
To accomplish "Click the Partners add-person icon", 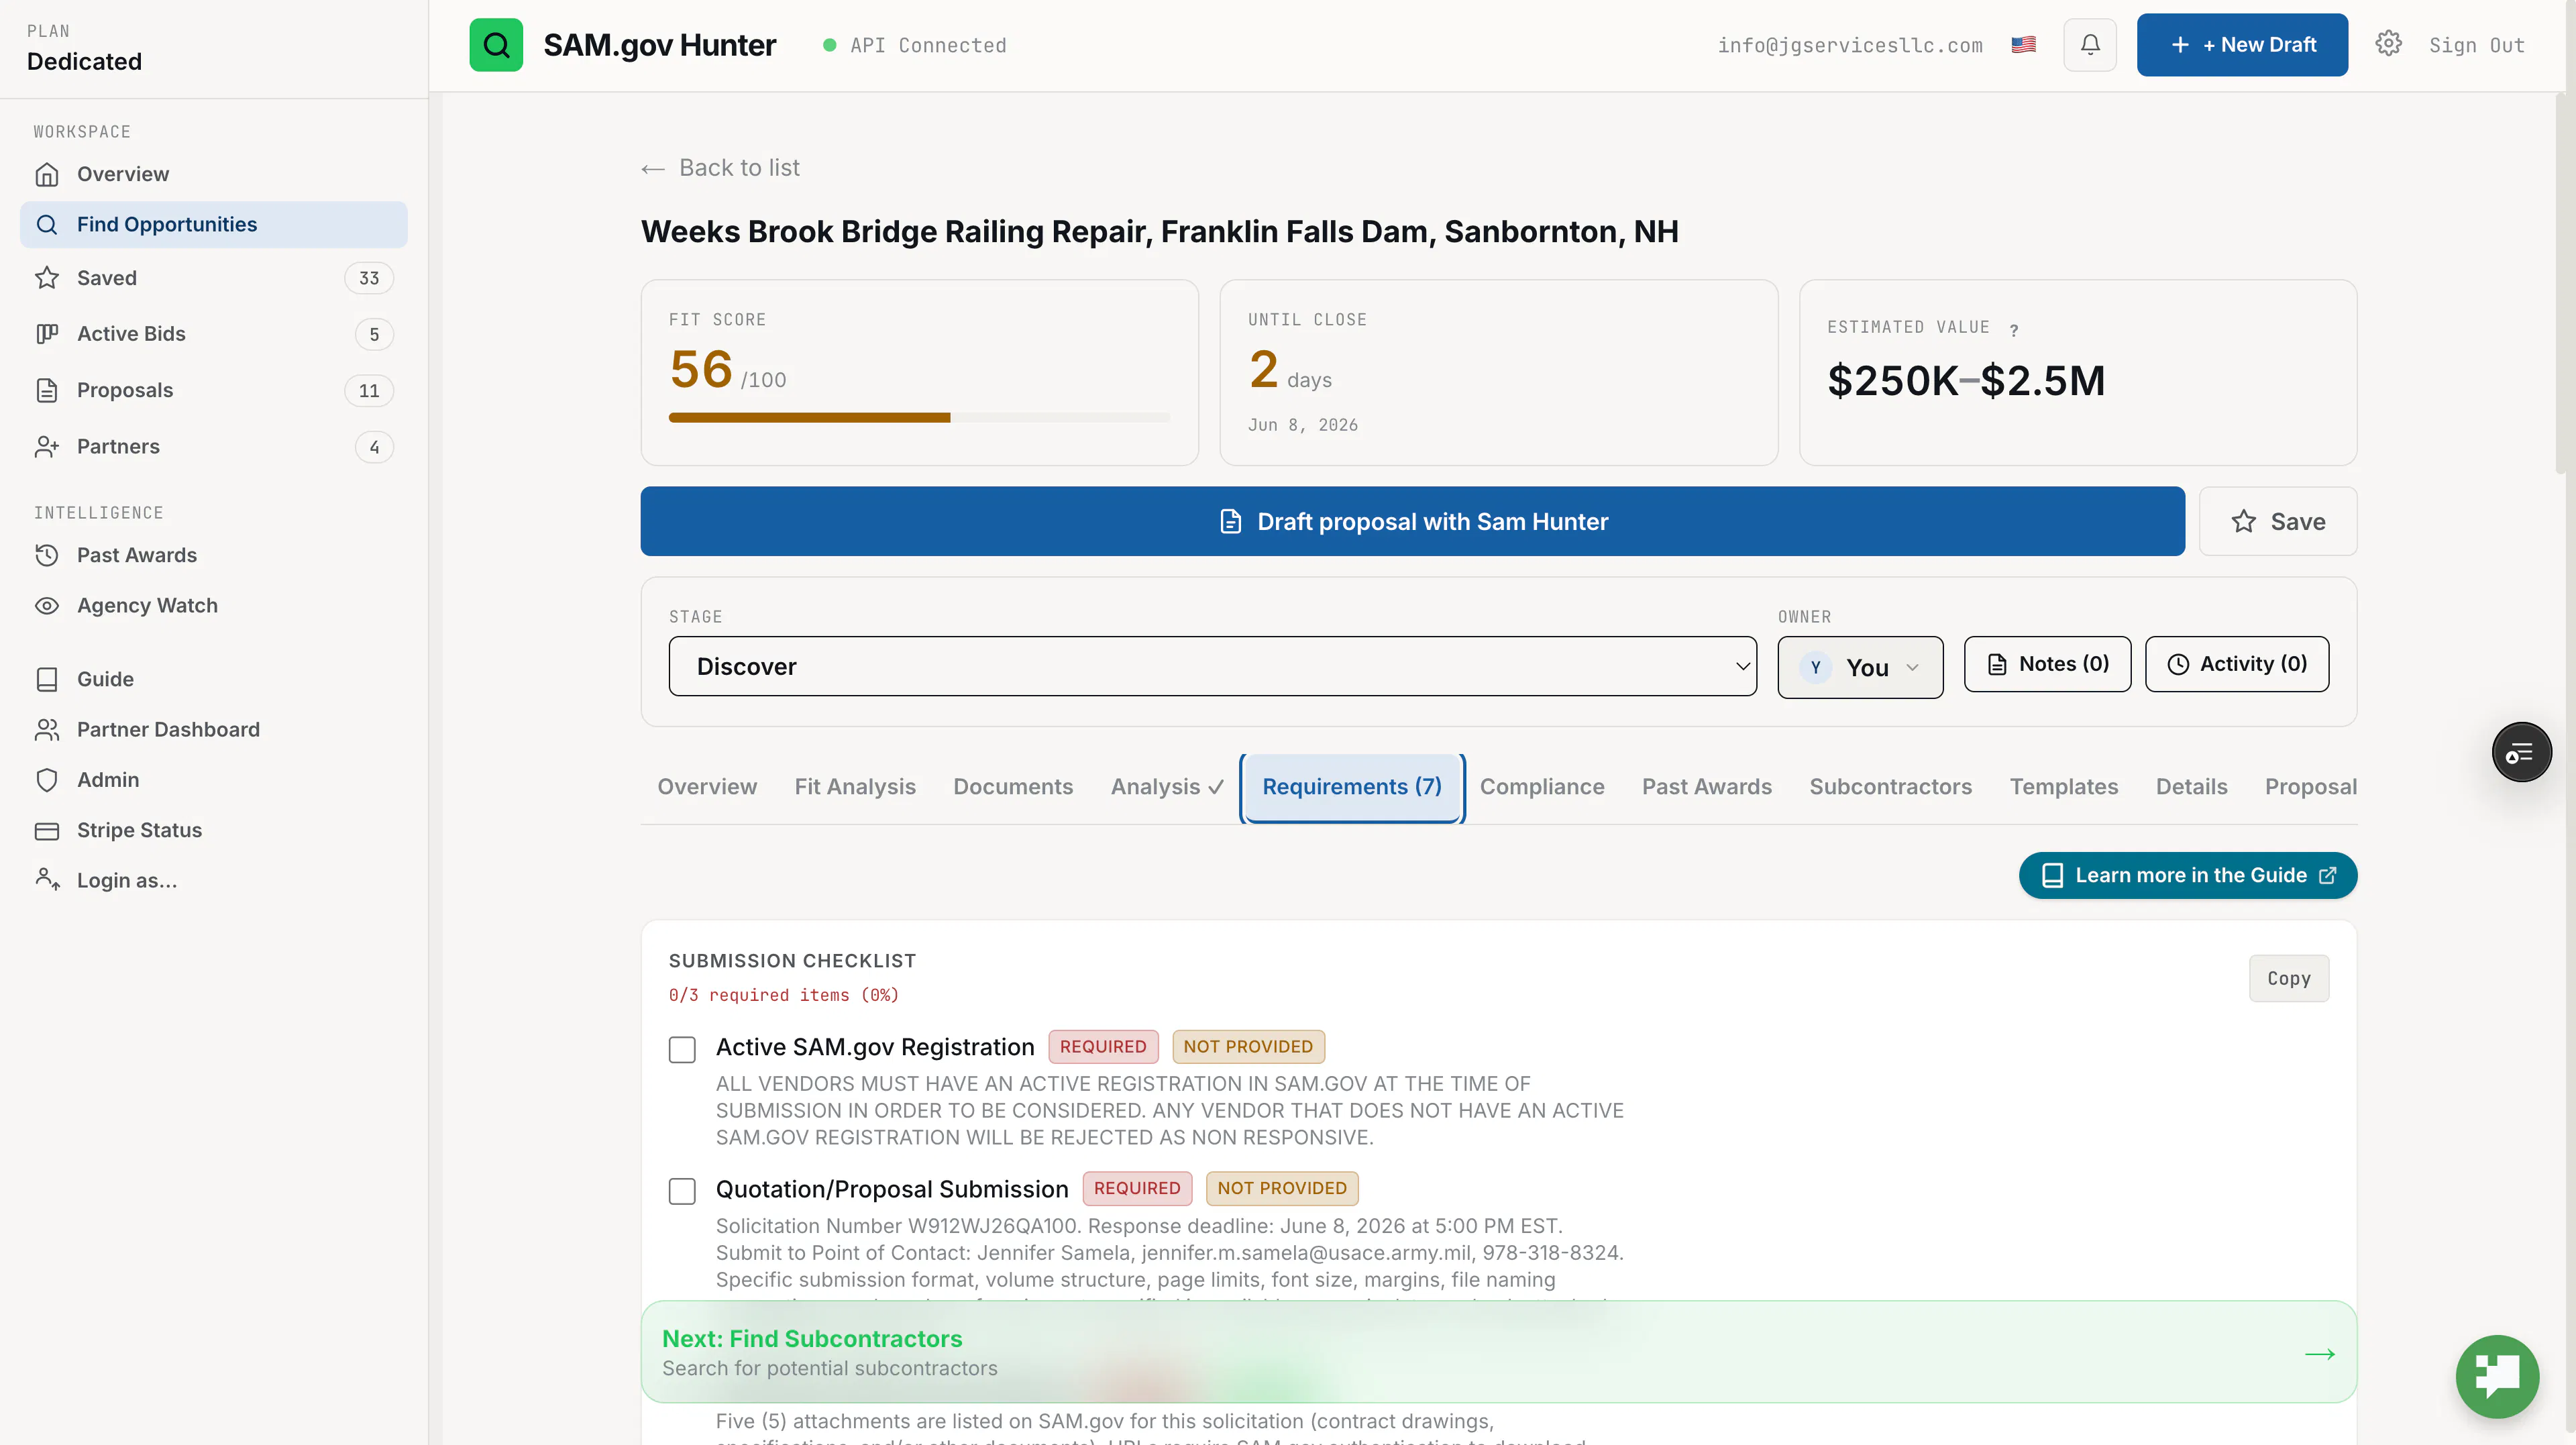I will [47, 446].
